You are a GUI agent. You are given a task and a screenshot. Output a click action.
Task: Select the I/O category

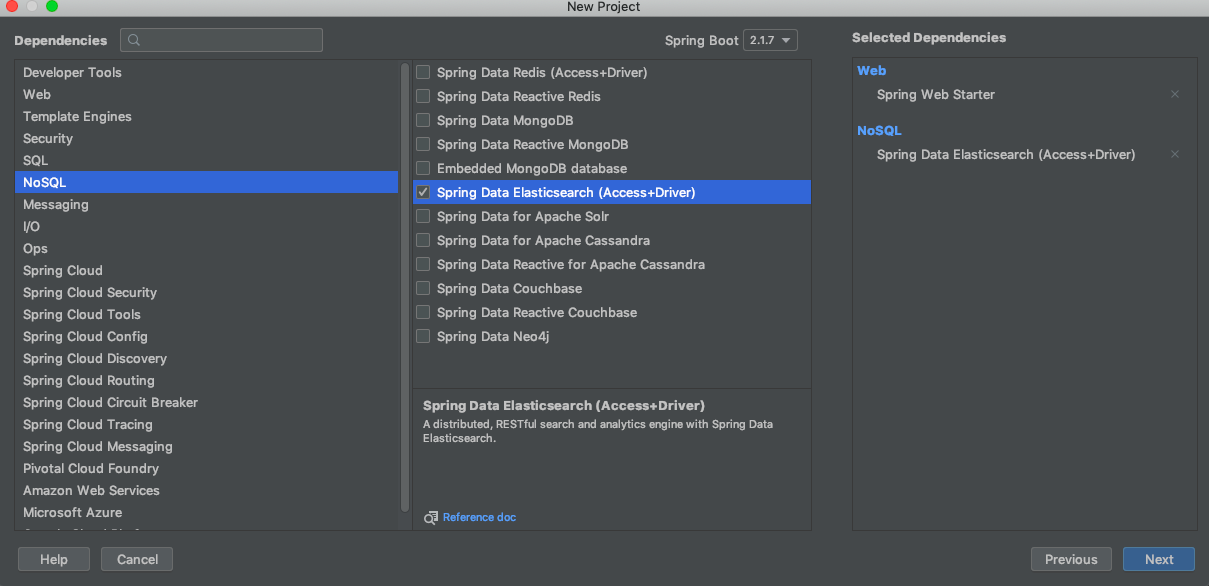pos(206,226)
